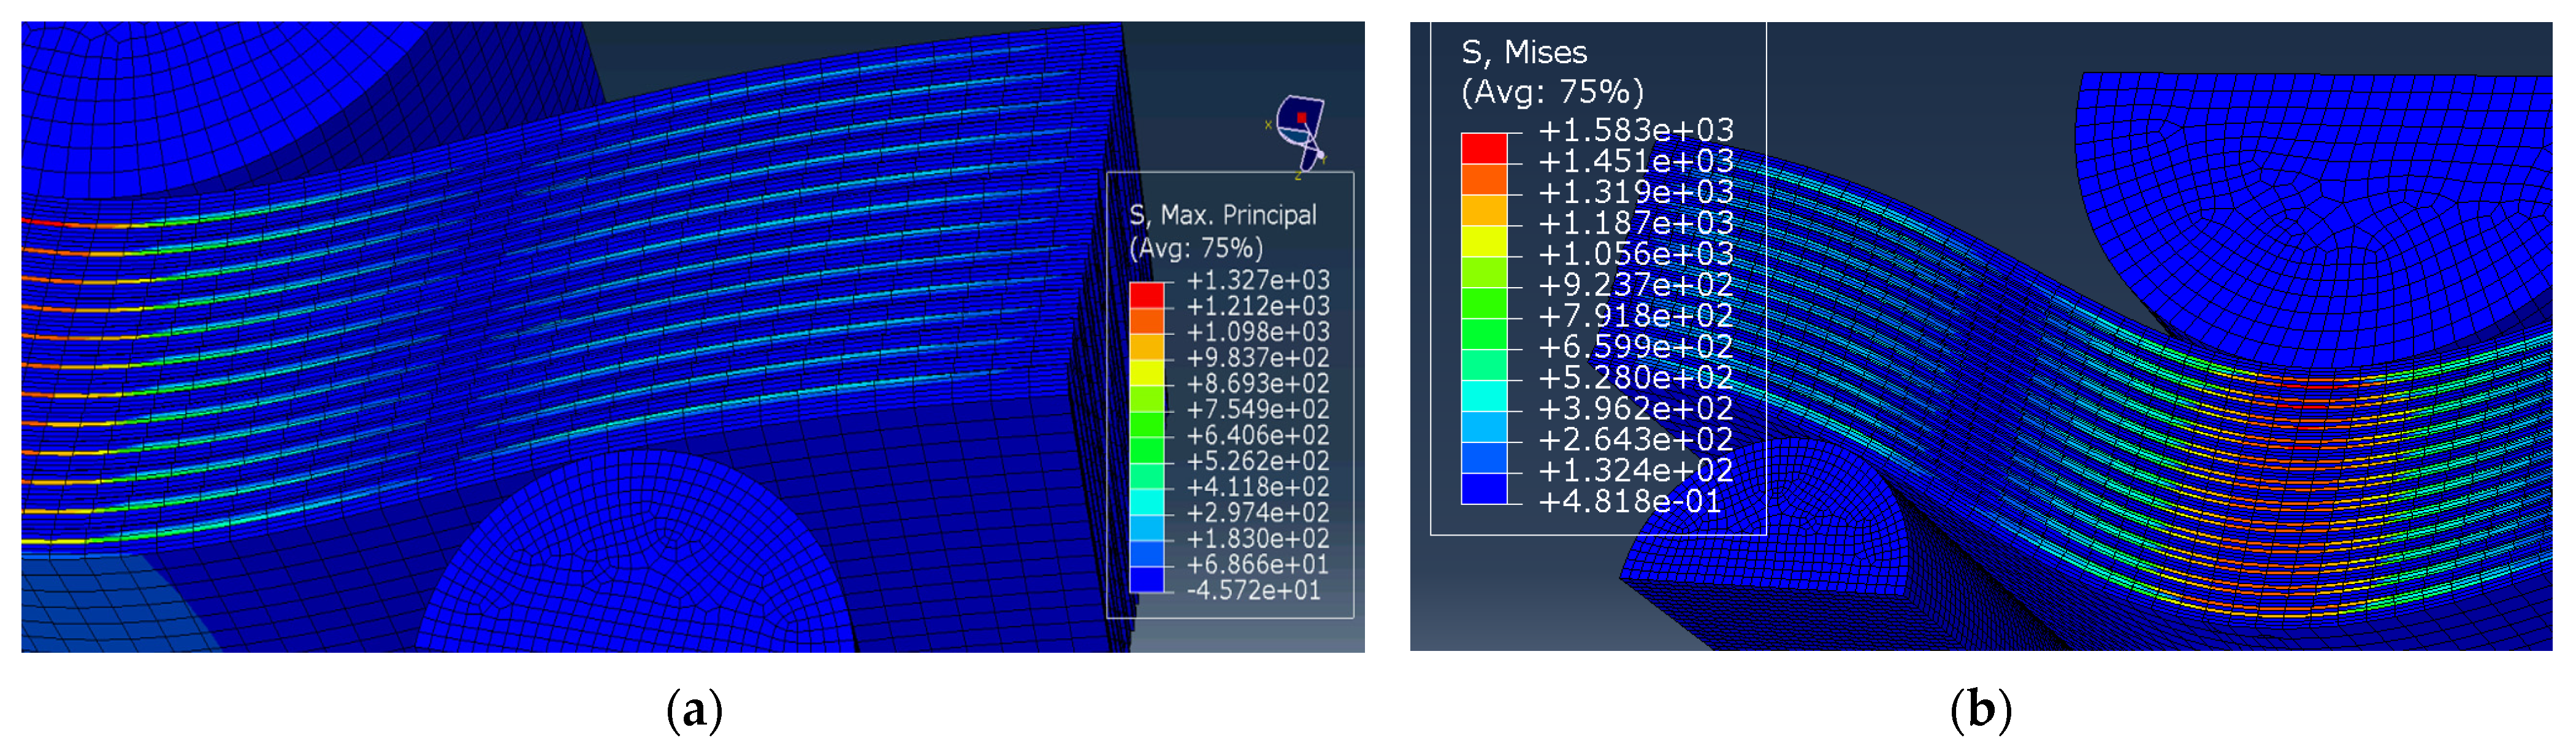Click the +4.818e-01 minimum Mises value
Screen dimensions: 2576x754
pos(1629,501)
